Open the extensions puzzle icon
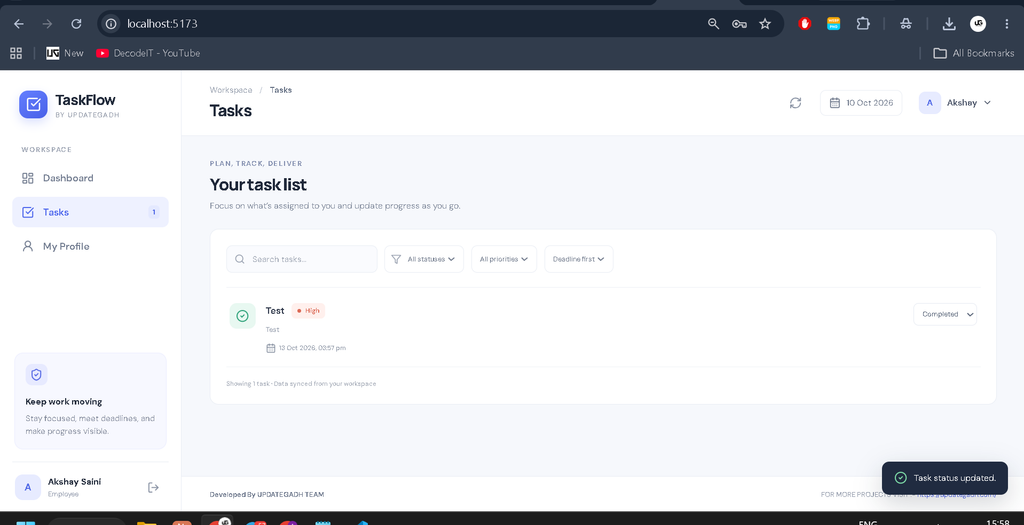 (863, 24)
